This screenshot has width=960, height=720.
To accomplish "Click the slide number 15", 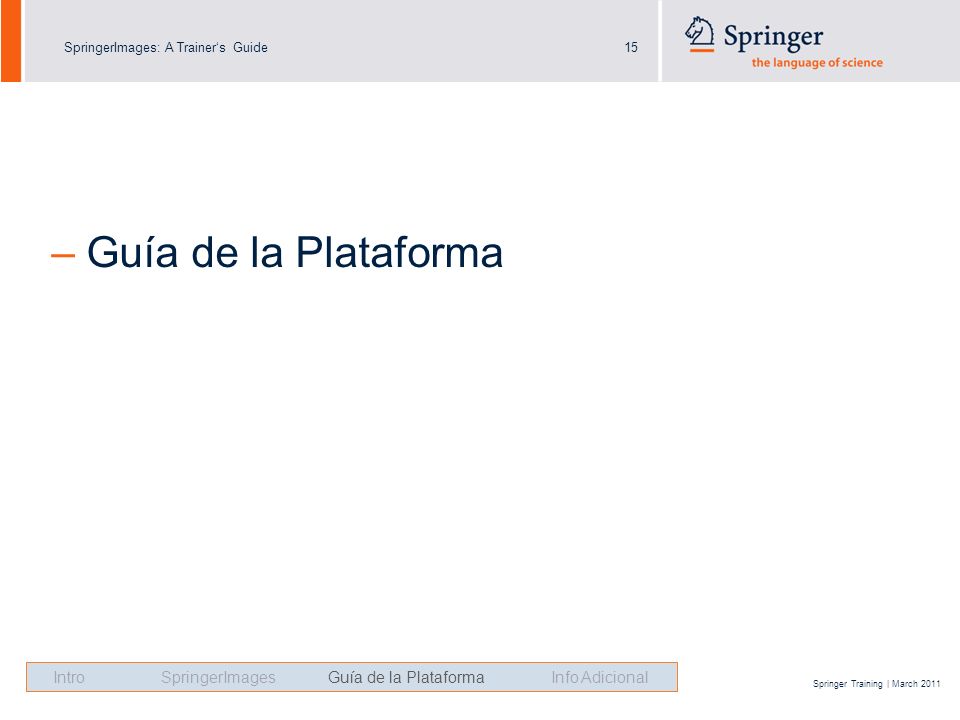I will pos(631,47).
